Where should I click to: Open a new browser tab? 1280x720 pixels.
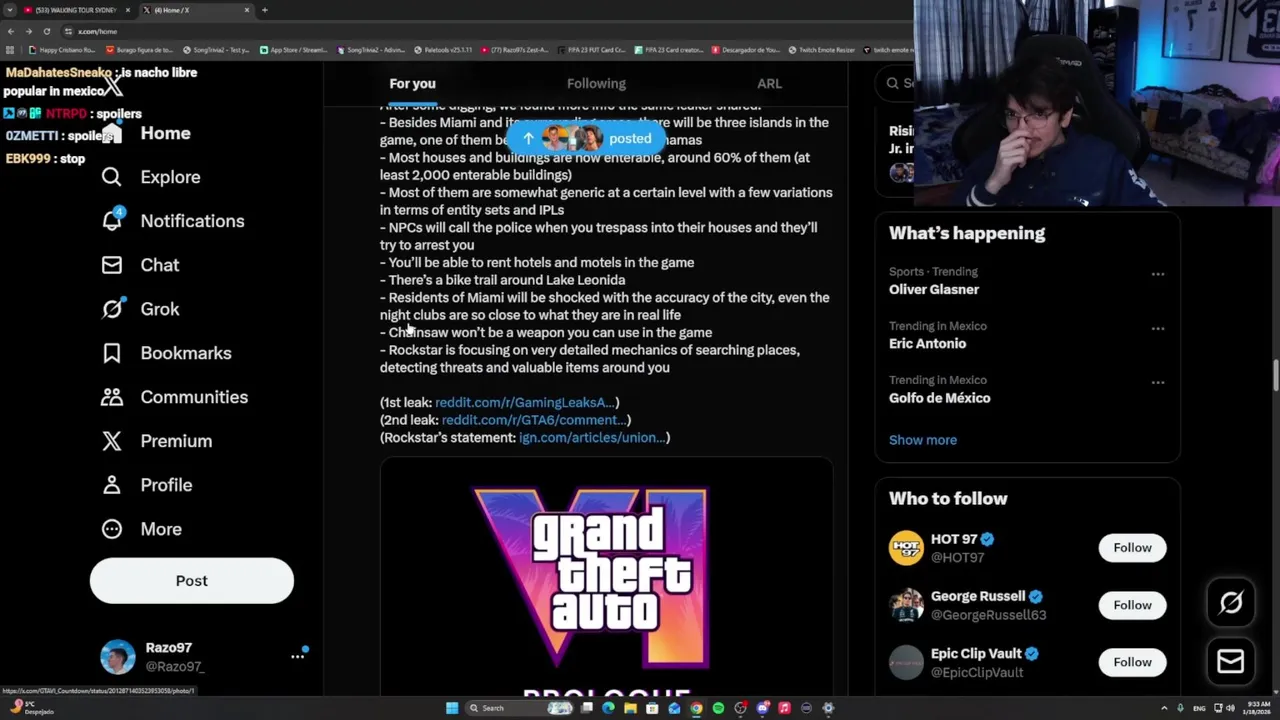(264, 10)
